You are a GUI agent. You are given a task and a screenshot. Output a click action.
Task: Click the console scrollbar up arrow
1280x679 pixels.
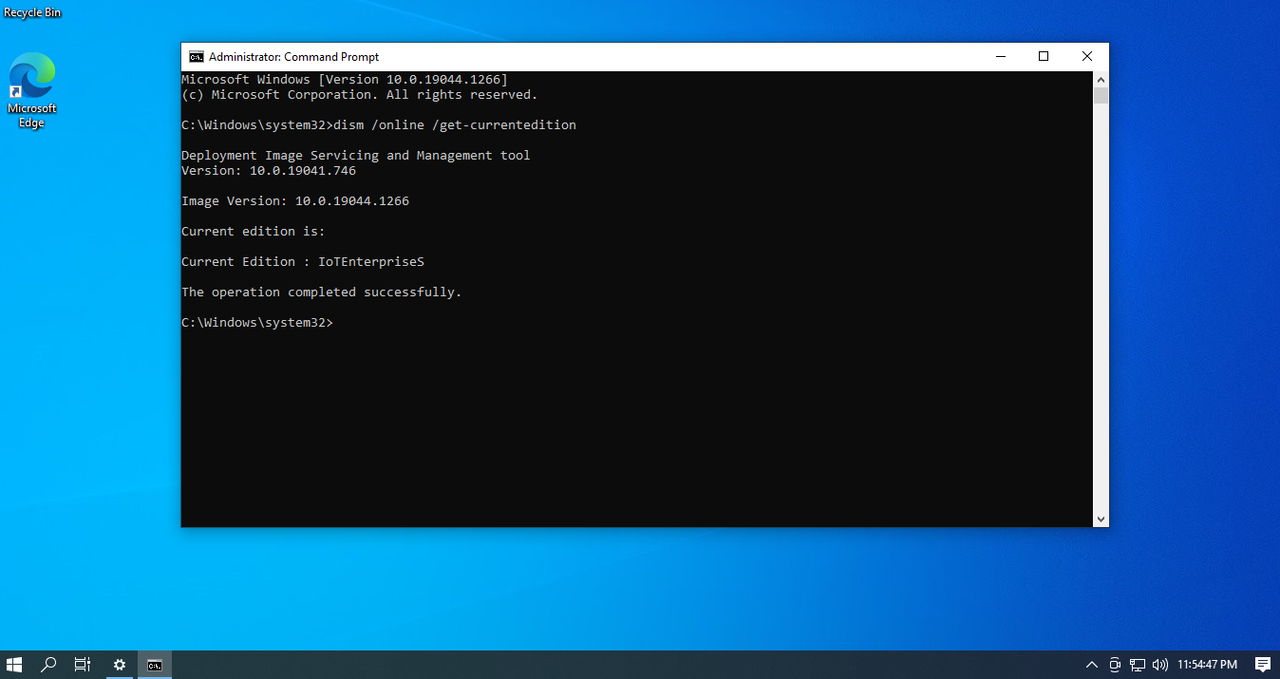pos(1100,79)
